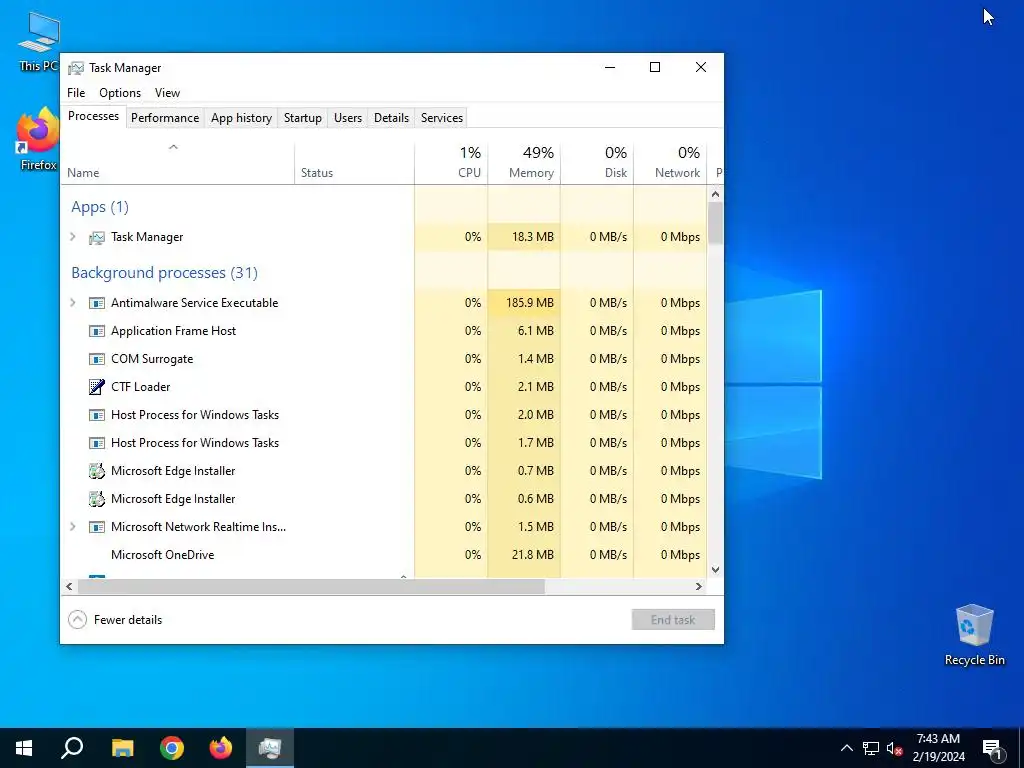Open the Recycle Bin desktop icon
The image size is (1024, 768).
click(x=974, y=635)
